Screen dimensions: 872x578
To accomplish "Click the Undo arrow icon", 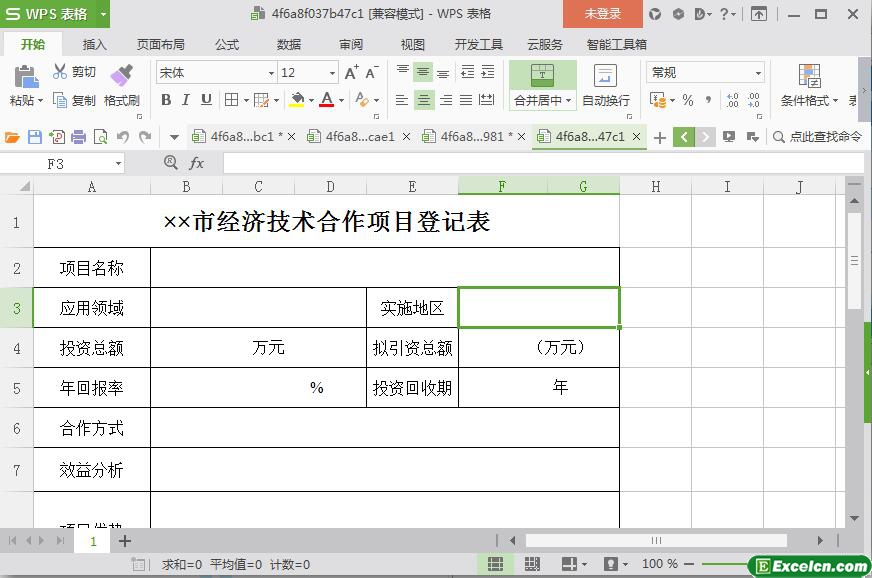I will (x=123, y=137).
